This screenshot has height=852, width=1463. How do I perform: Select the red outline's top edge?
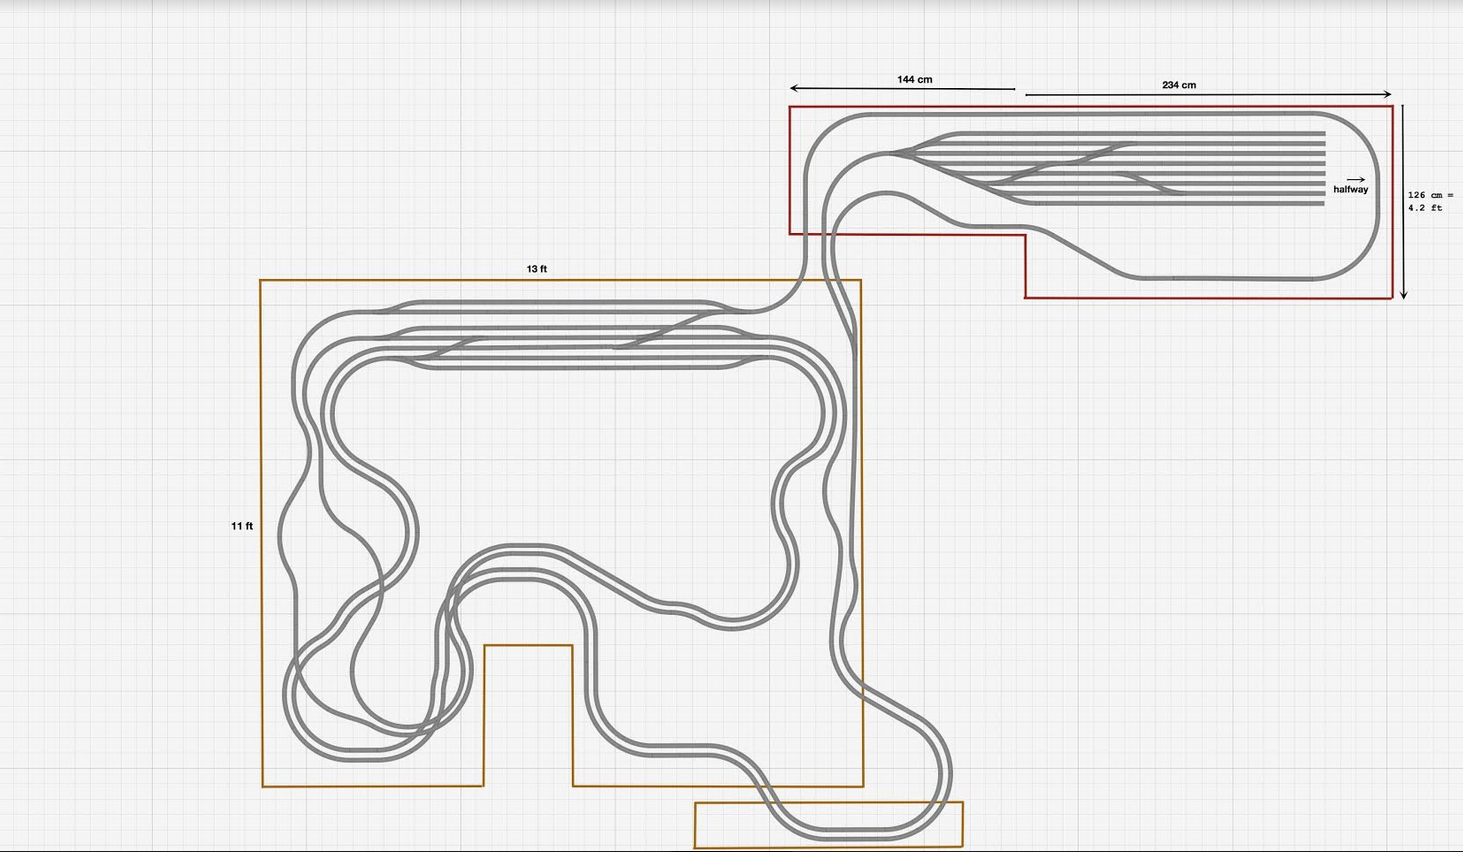coord(1090,106)
